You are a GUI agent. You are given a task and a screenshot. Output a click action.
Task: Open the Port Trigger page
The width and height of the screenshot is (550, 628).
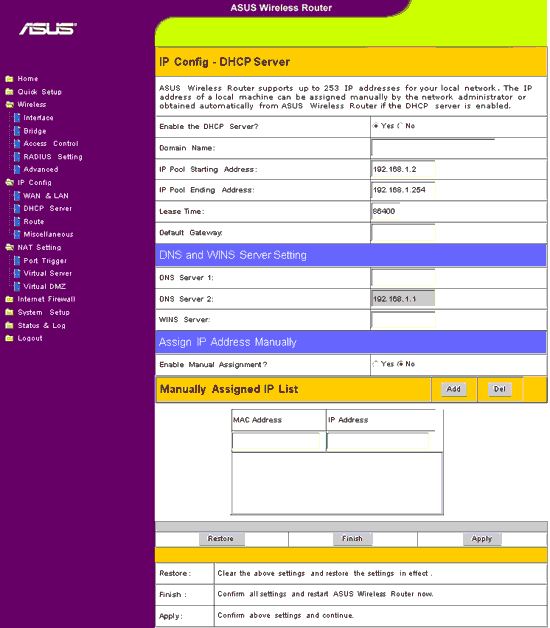click(45, 261)
